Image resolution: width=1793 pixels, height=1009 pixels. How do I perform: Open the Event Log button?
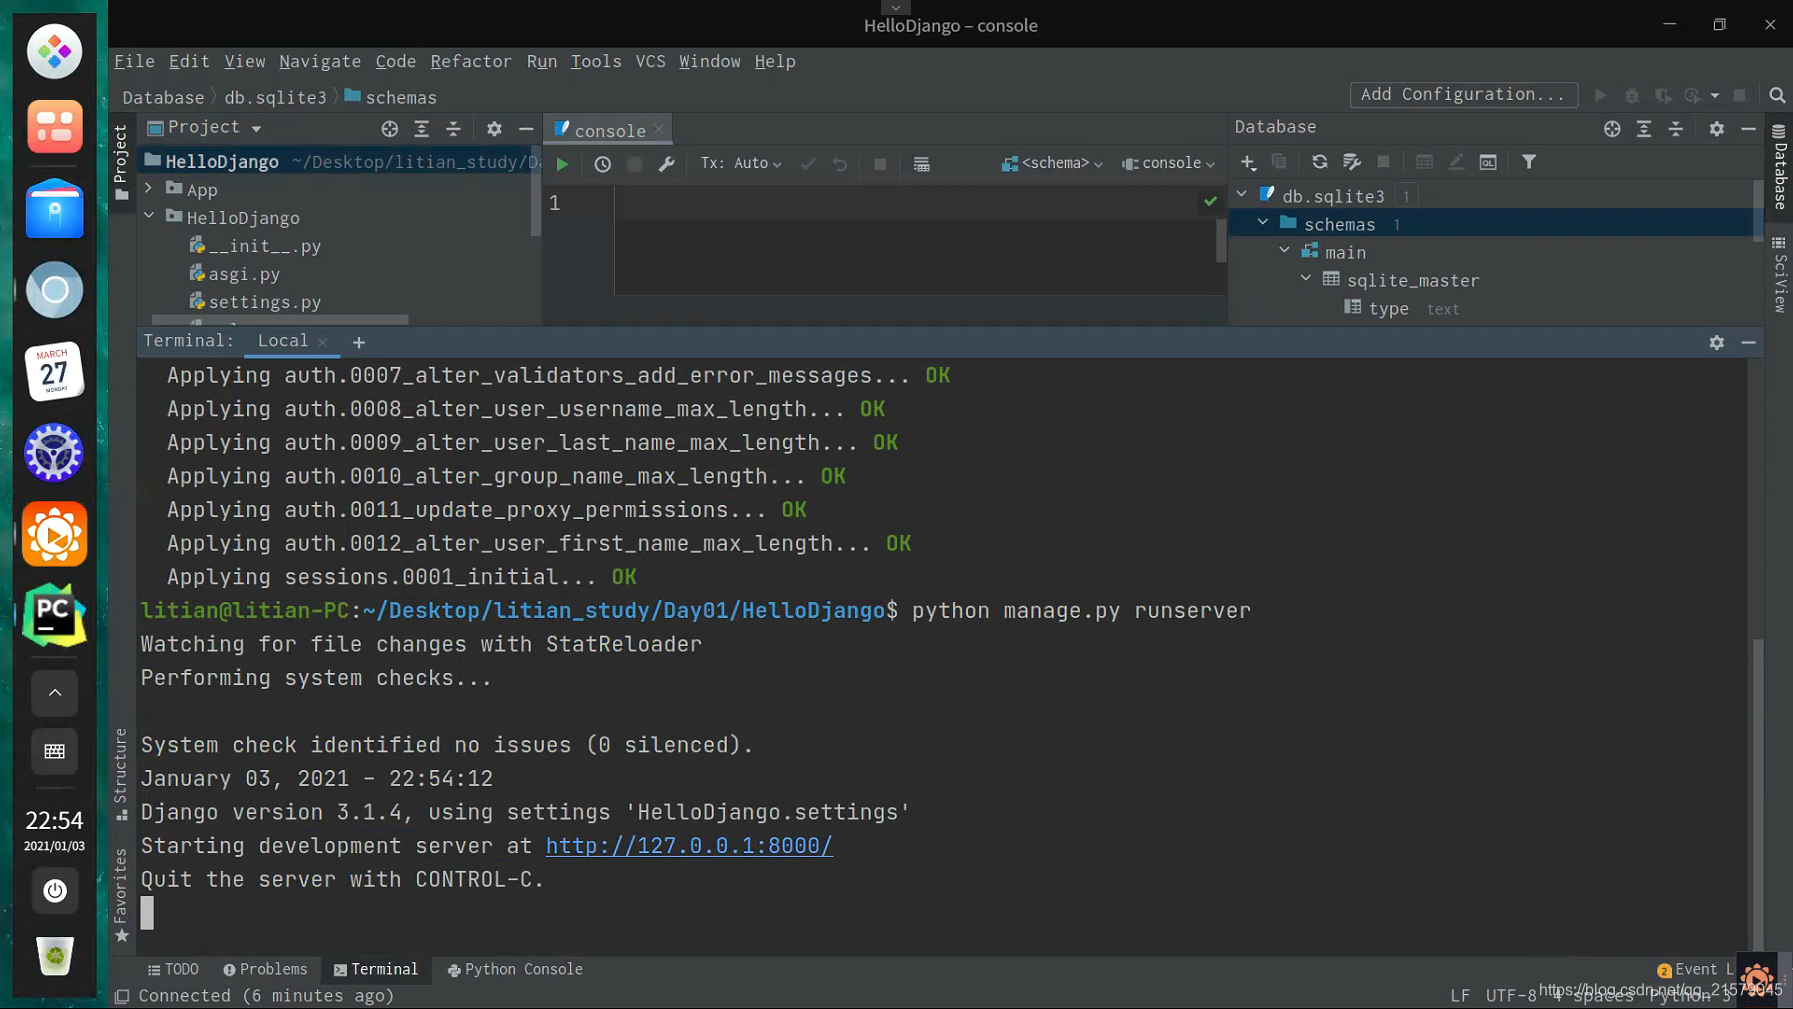[1696, 969]
